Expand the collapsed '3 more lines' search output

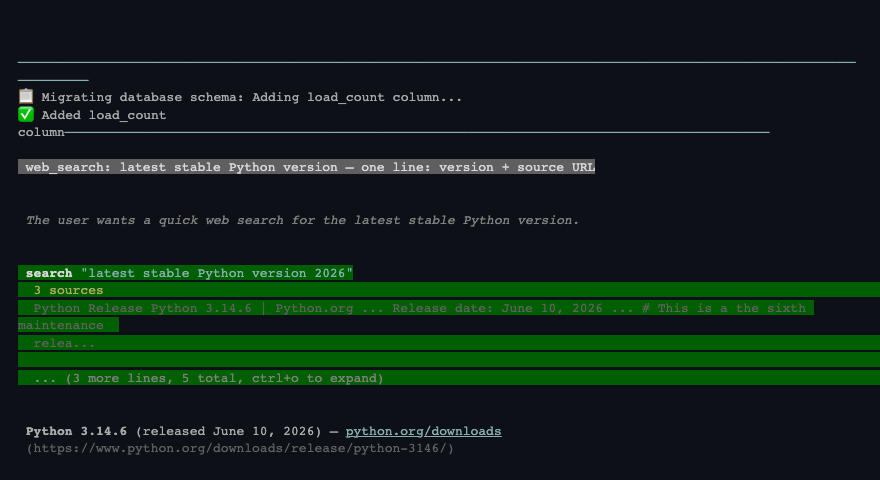point(209,378)
